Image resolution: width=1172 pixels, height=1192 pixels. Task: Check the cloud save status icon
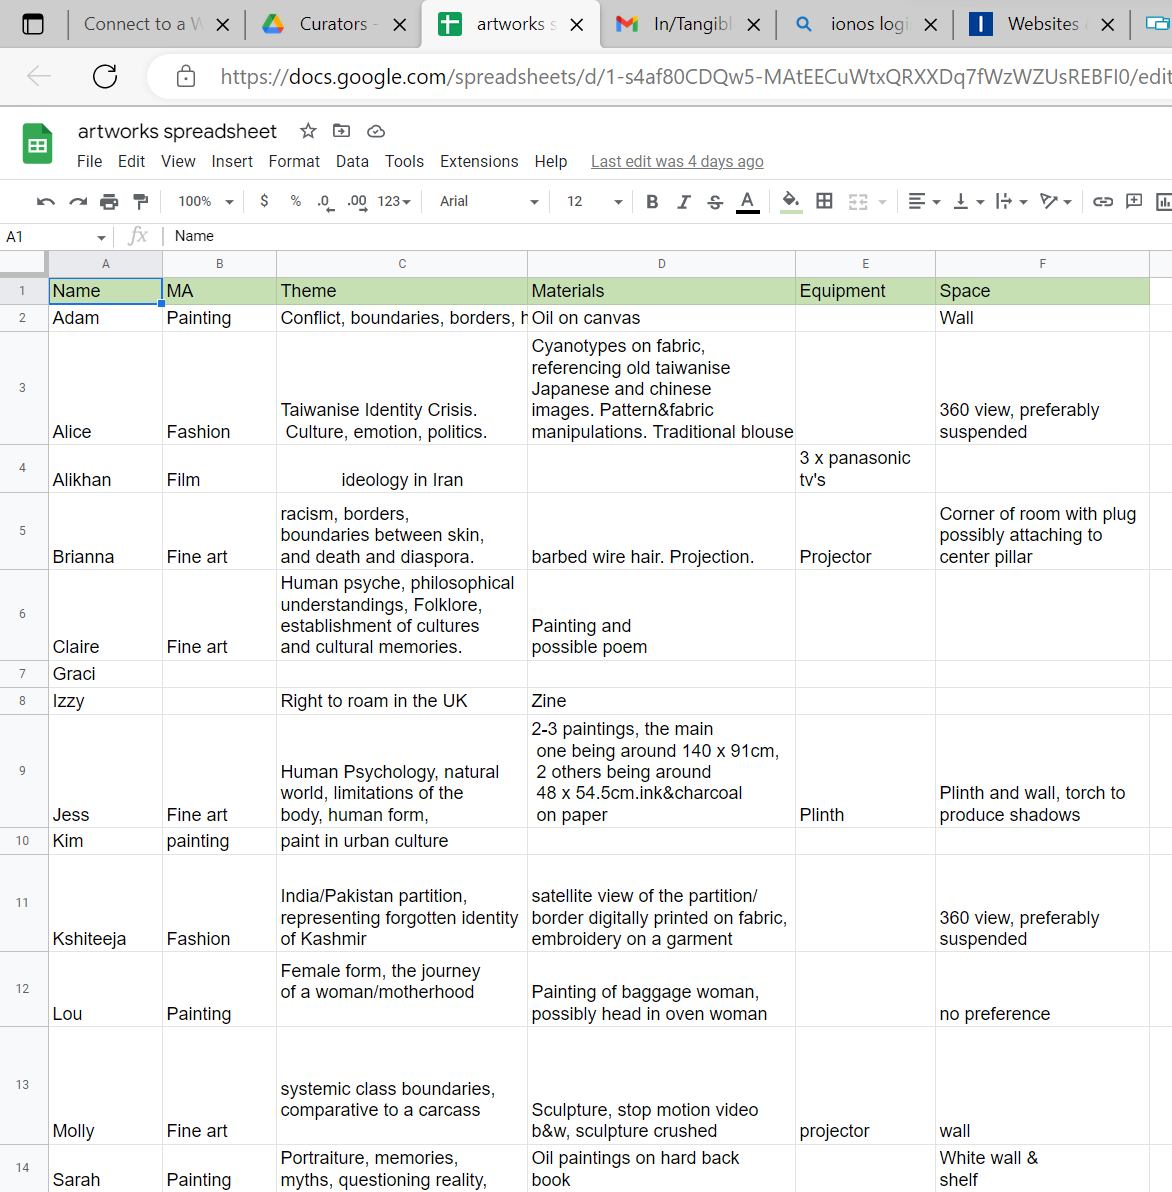[x=376, y=132]
